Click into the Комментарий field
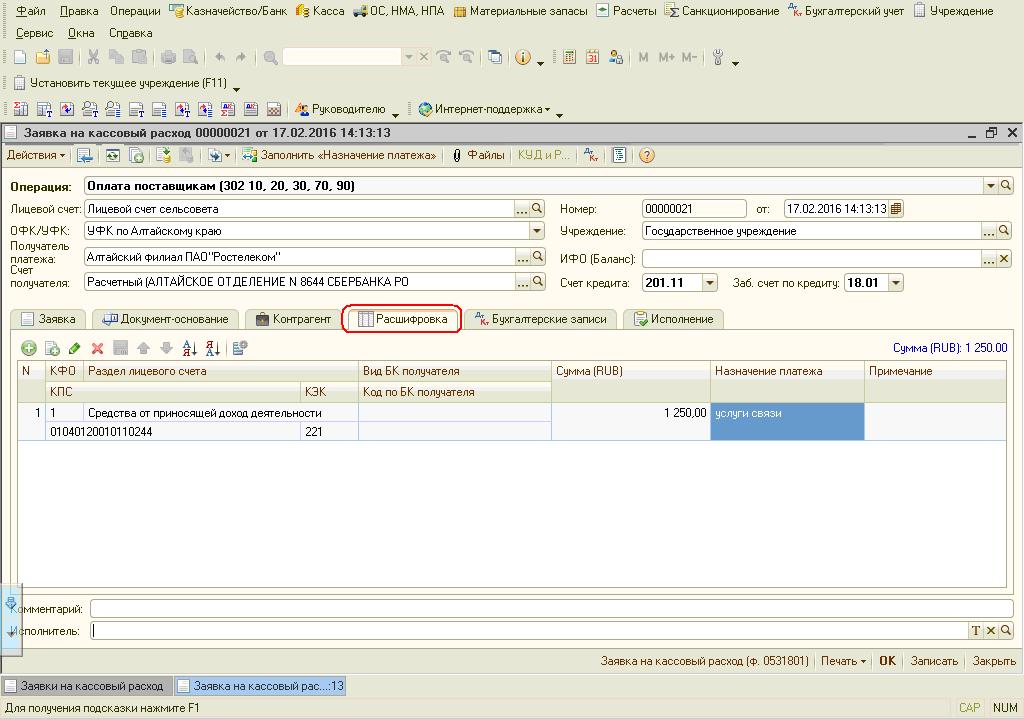1024x719 pixels. click(551, 609)
